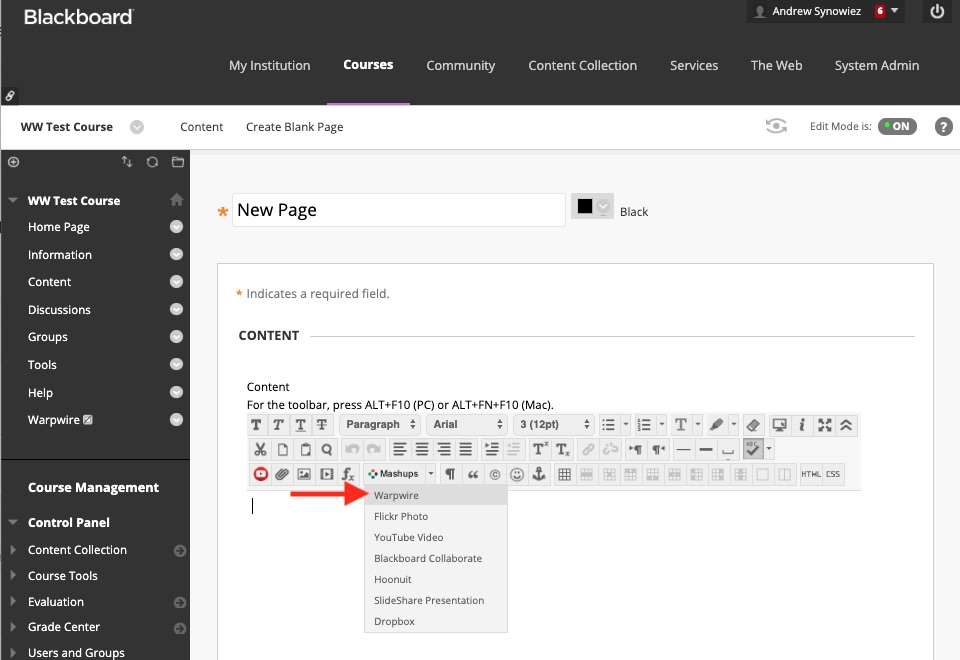Click the logout power button
The width and height of the screenshot is (960, 660).
[937, 12]
